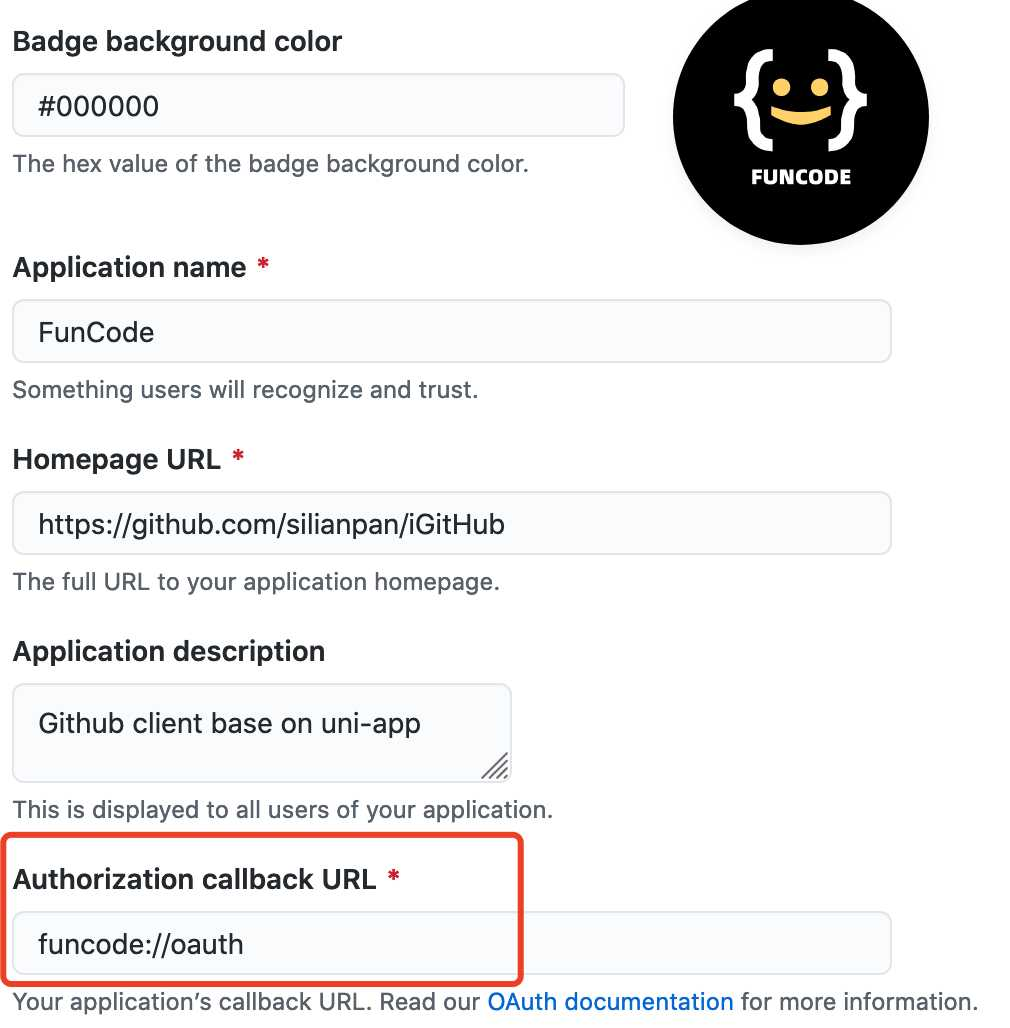Click the asterisk beside Authorization callback URL

click(x=393, y=875)
